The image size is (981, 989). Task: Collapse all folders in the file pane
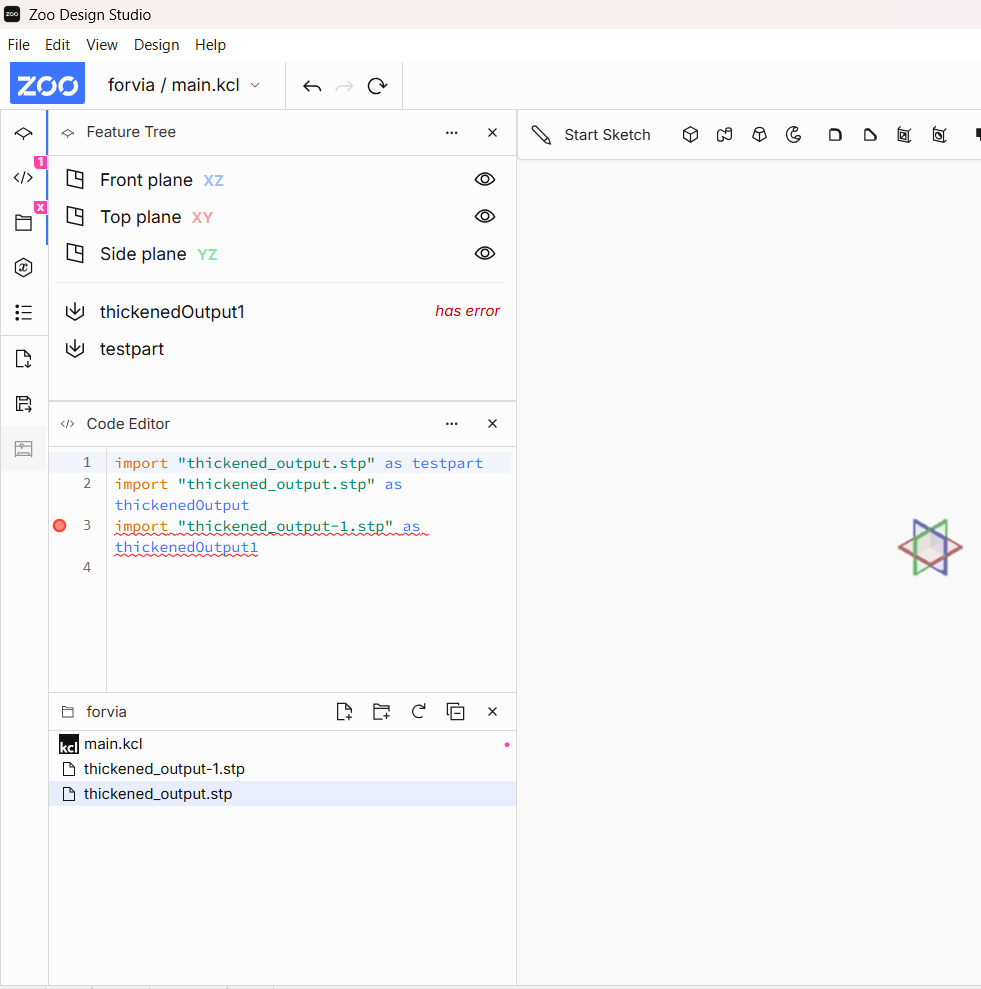point(455,712)
